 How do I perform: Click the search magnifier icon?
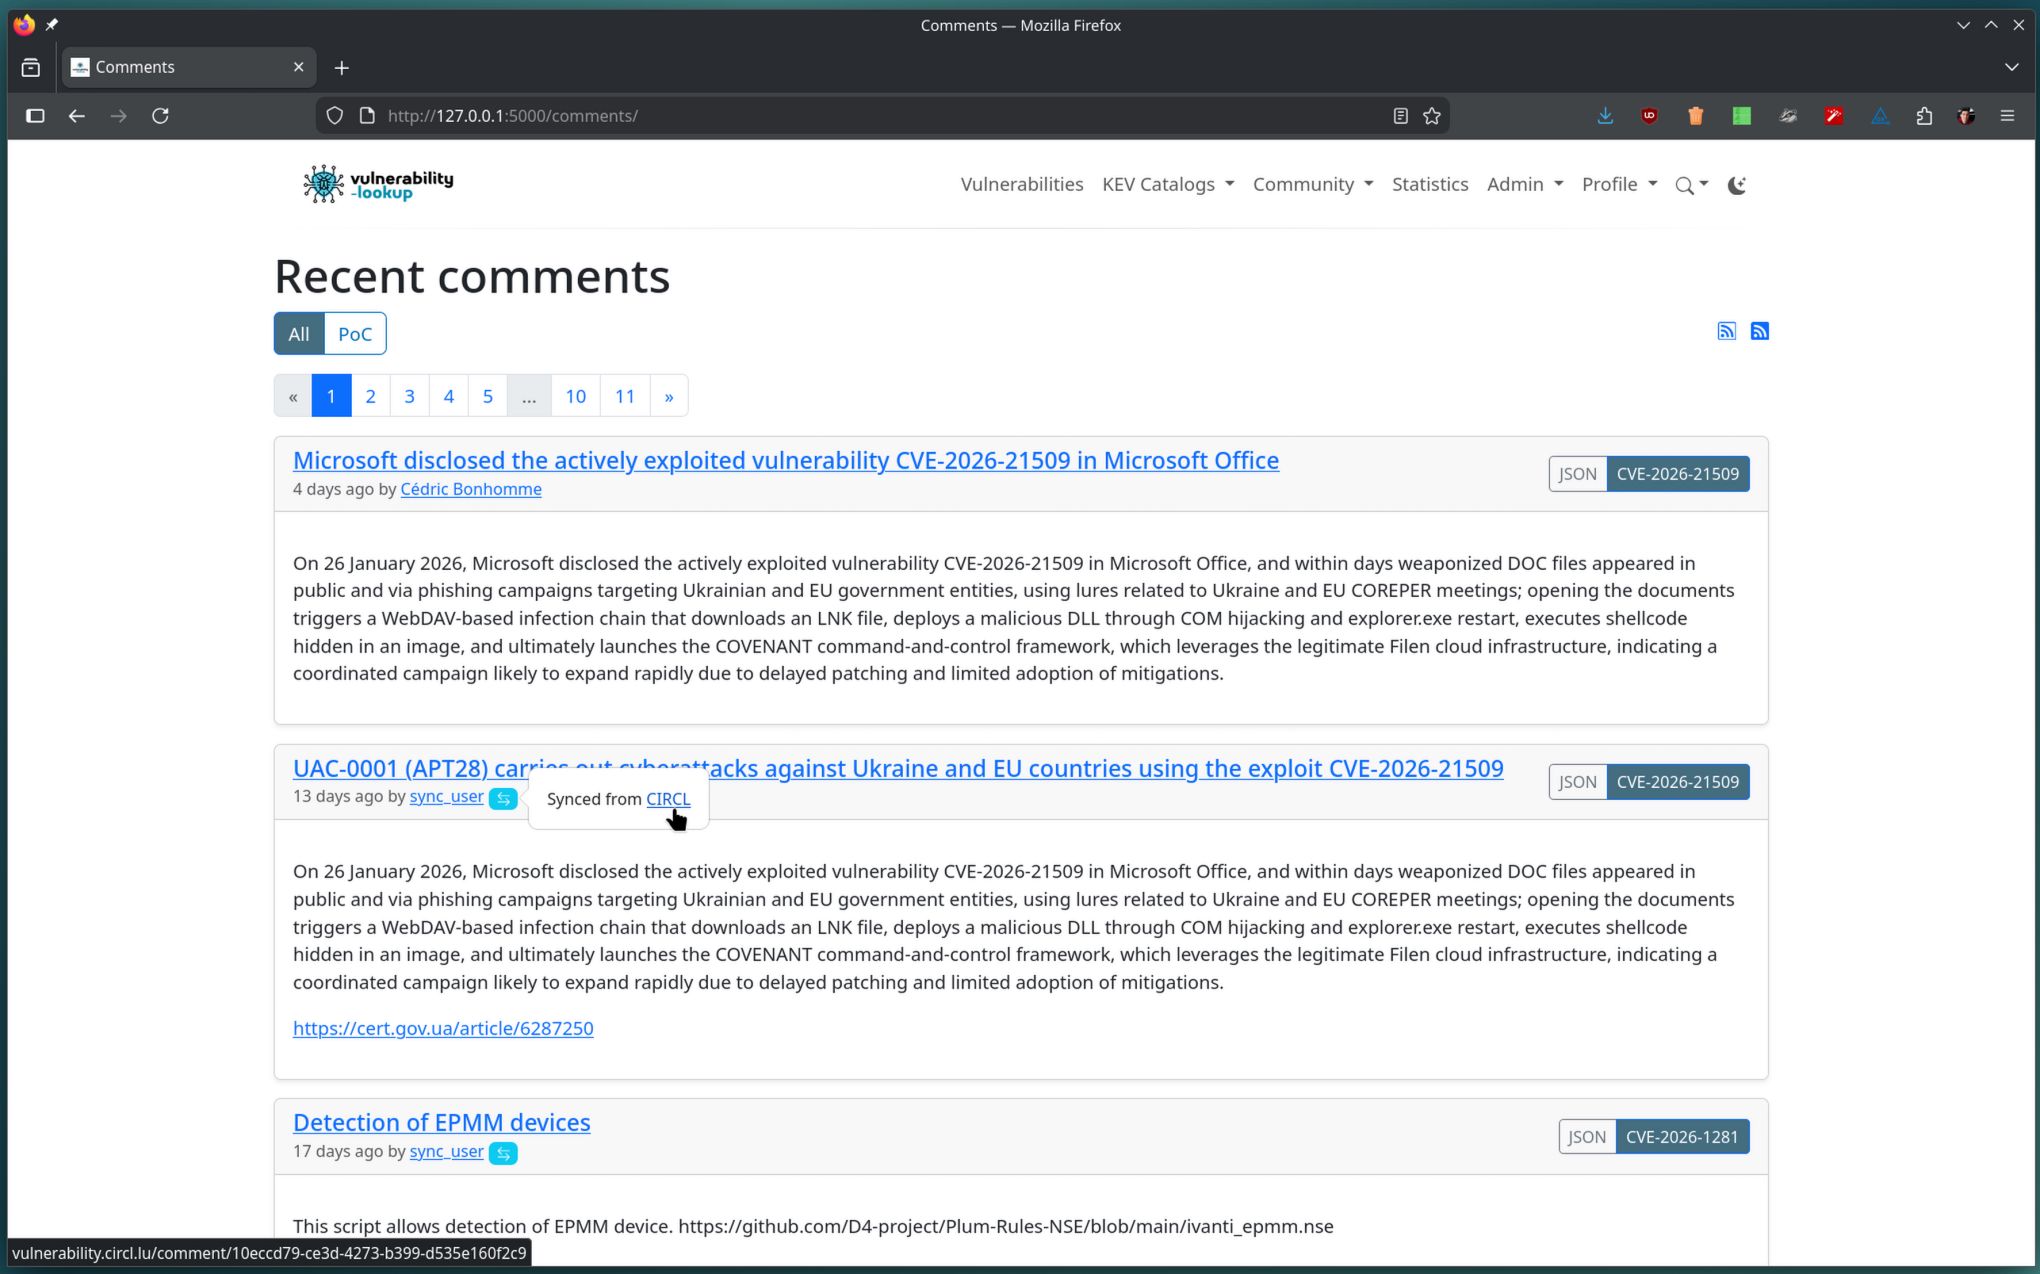[x=1685, y=185]
